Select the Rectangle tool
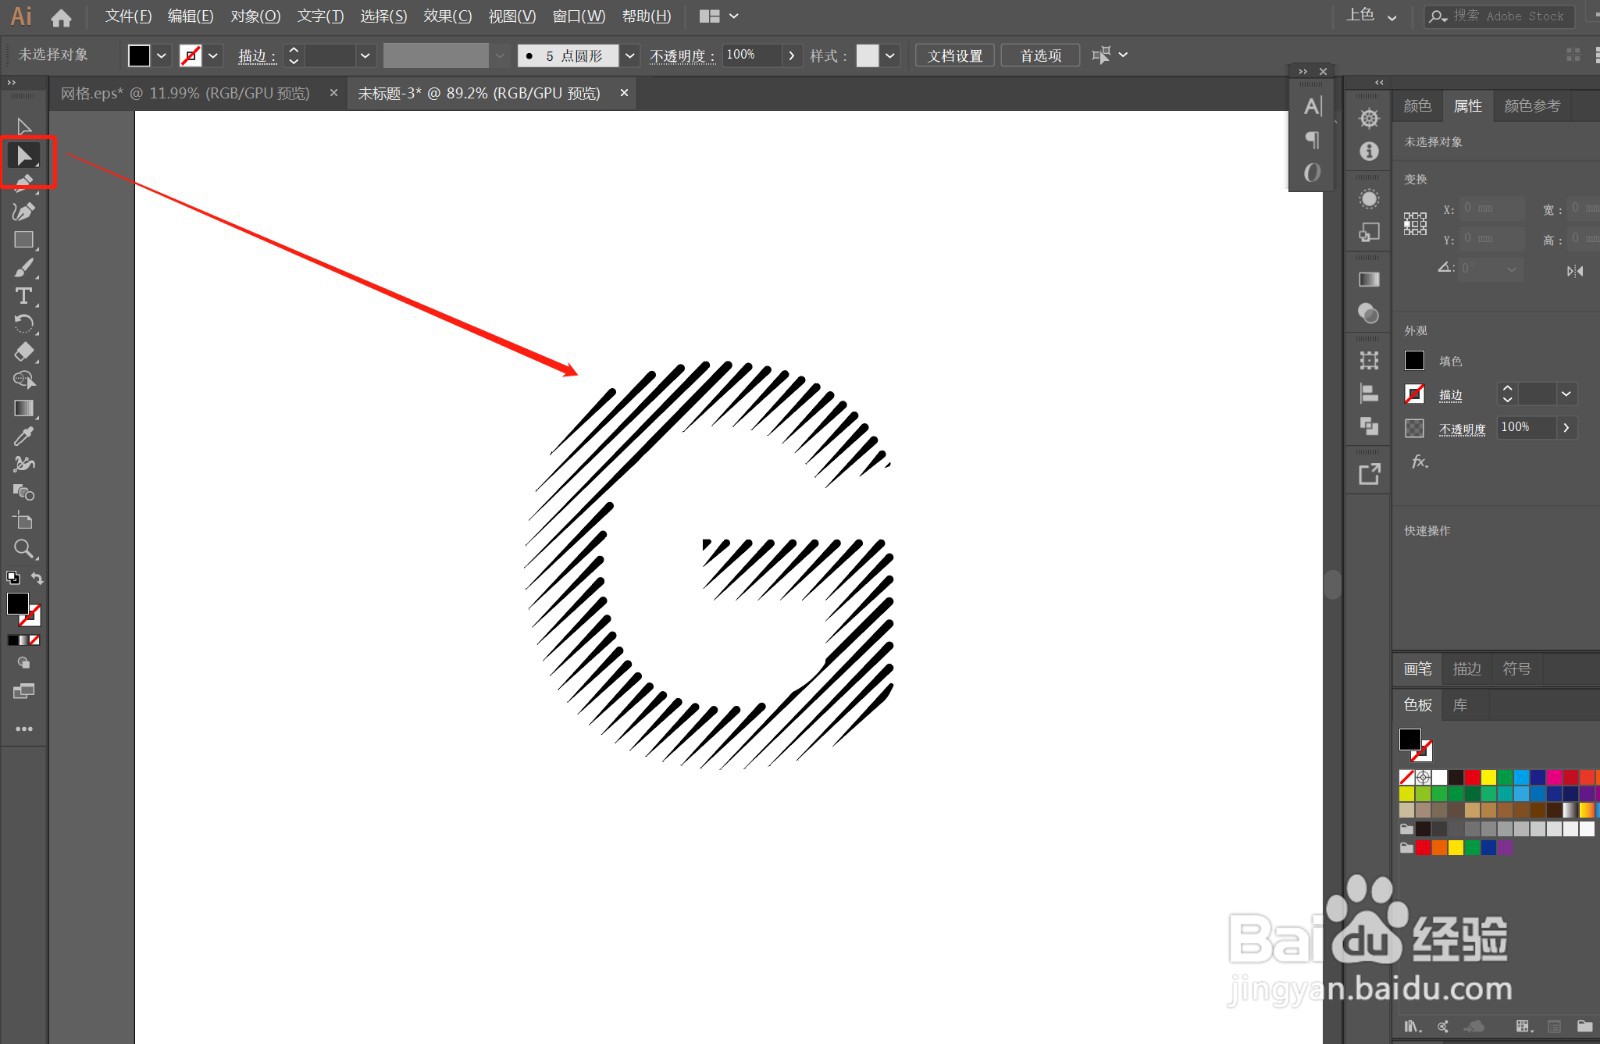Viewport: 1600px width, 1044px height. (24, 240)
